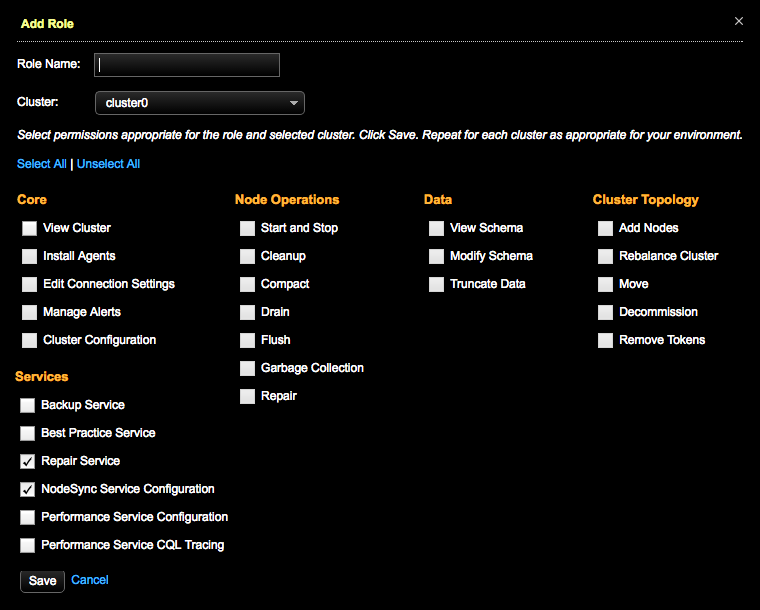
Task: Tick Edit Connection Settings checkbox
Action: pyautogui.click(x=28, y=285)
